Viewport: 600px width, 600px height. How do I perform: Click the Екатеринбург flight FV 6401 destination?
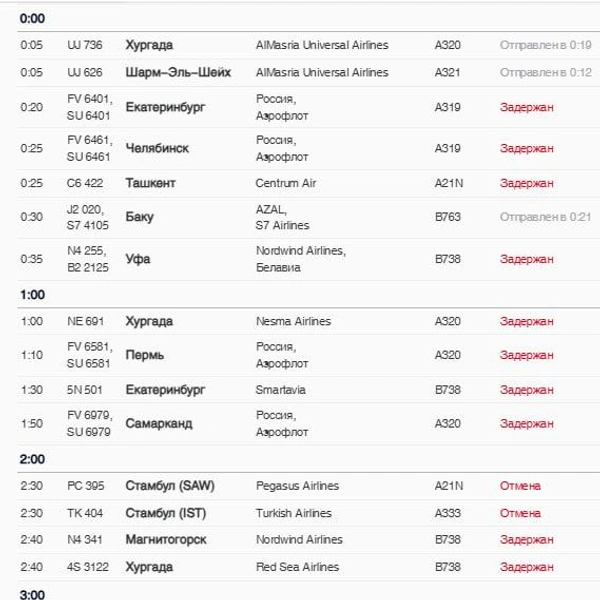(x=165, y=107)
